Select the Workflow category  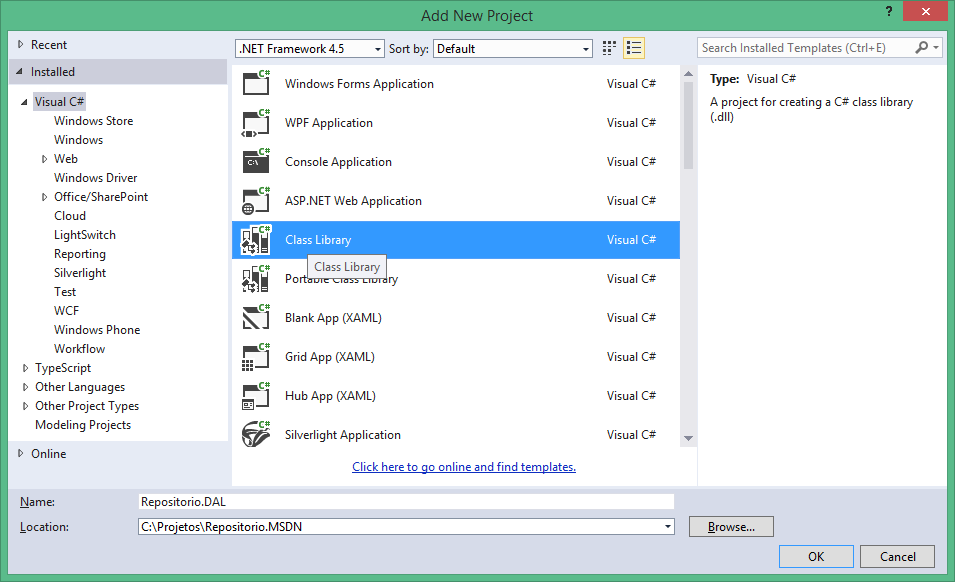click(x=79, y=349)
